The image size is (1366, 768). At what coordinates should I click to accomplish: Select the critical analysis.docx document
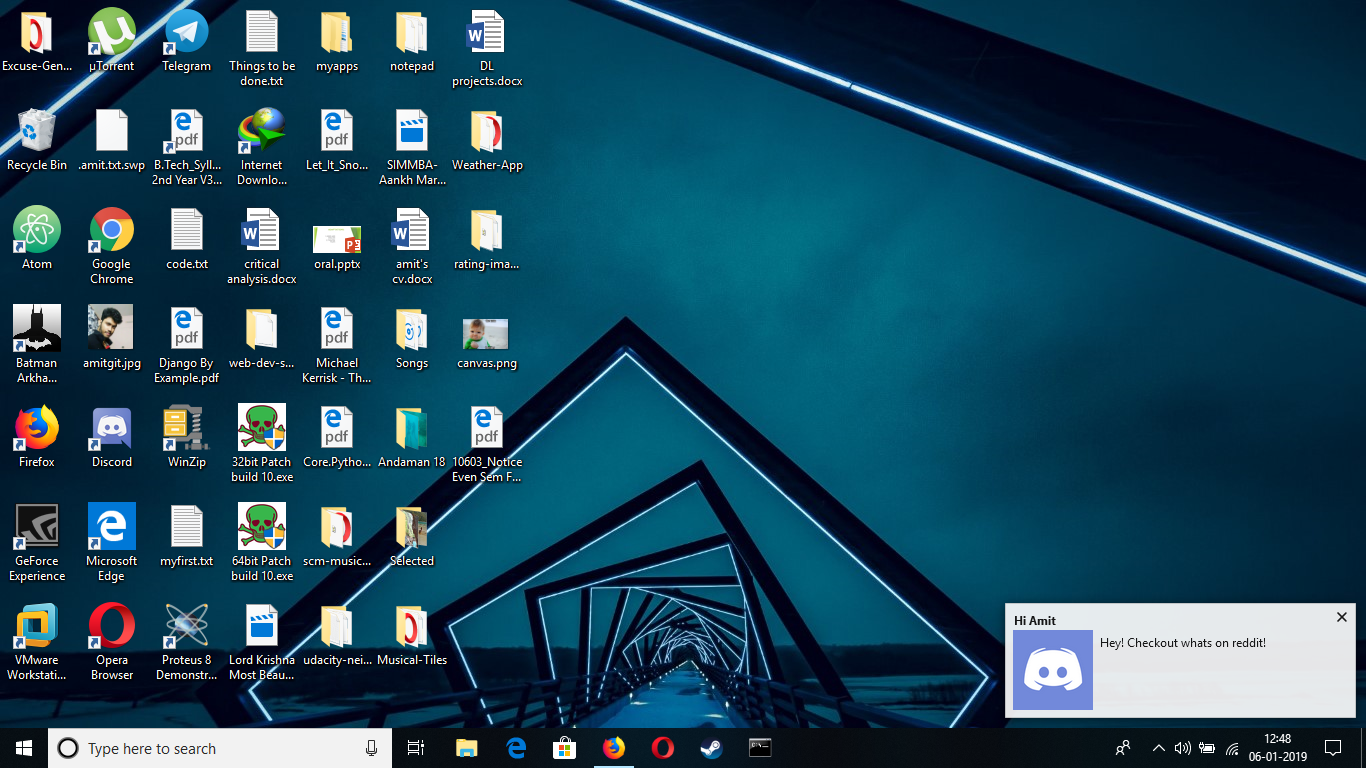coord(262,246)
